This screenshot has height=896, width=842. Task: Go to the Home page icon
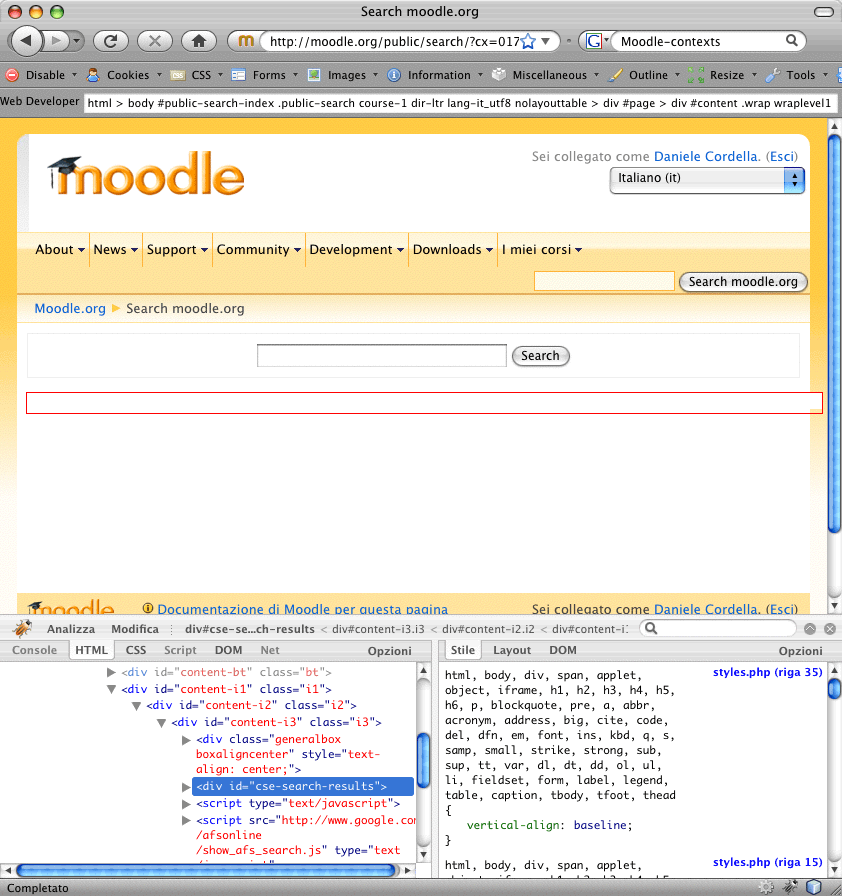coord(199,41)
